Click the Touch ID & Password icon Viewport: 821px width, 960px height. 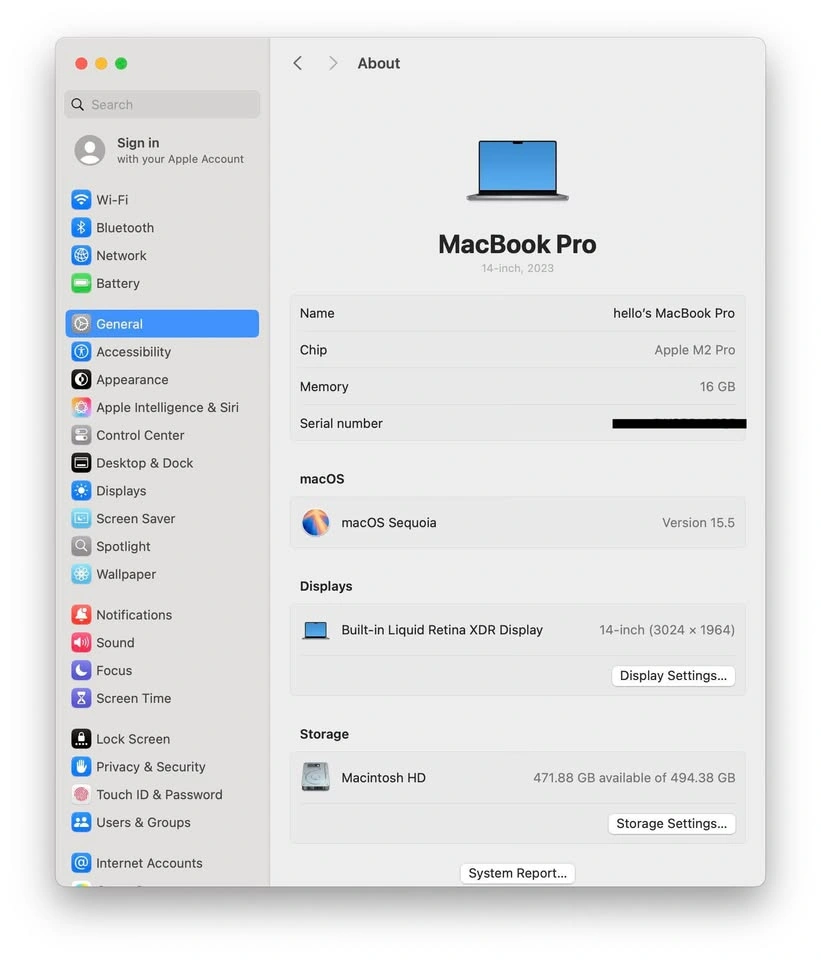81,795
